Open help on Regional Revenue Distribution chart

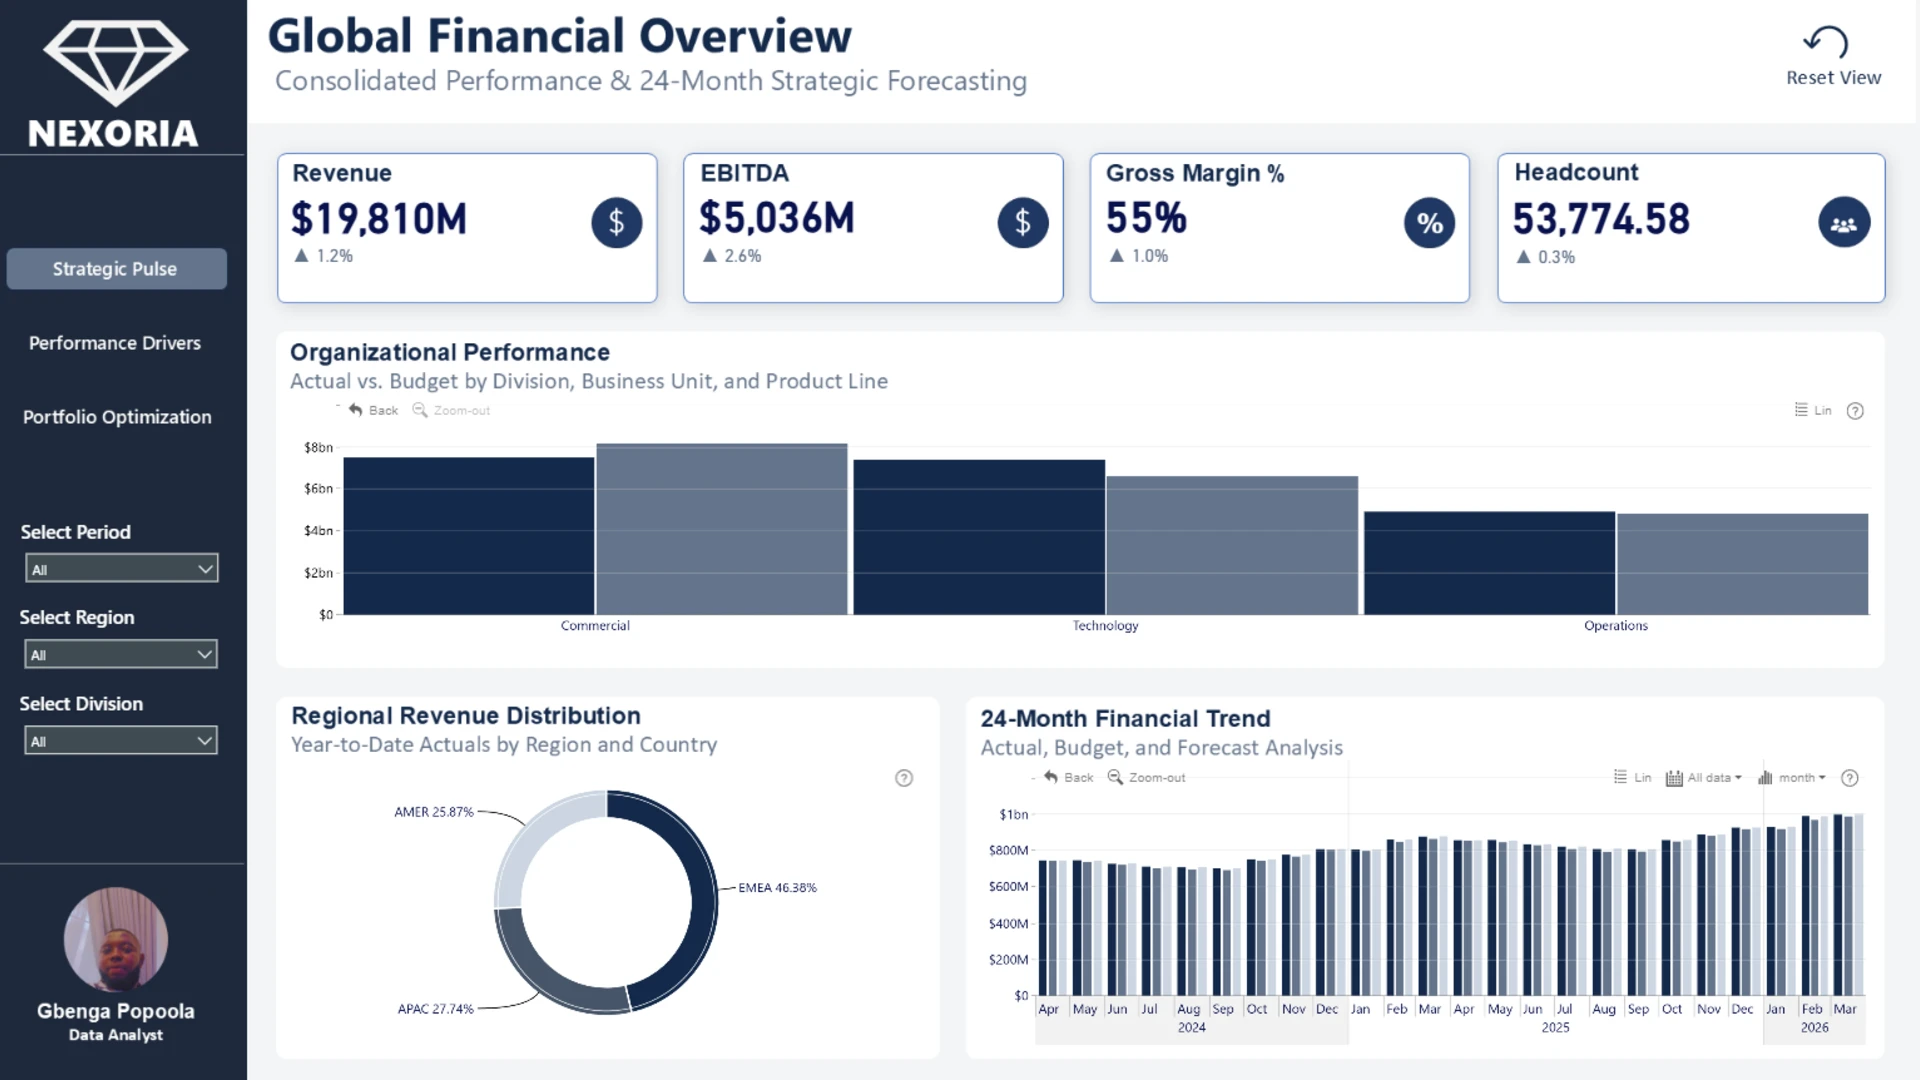[904, 778]
